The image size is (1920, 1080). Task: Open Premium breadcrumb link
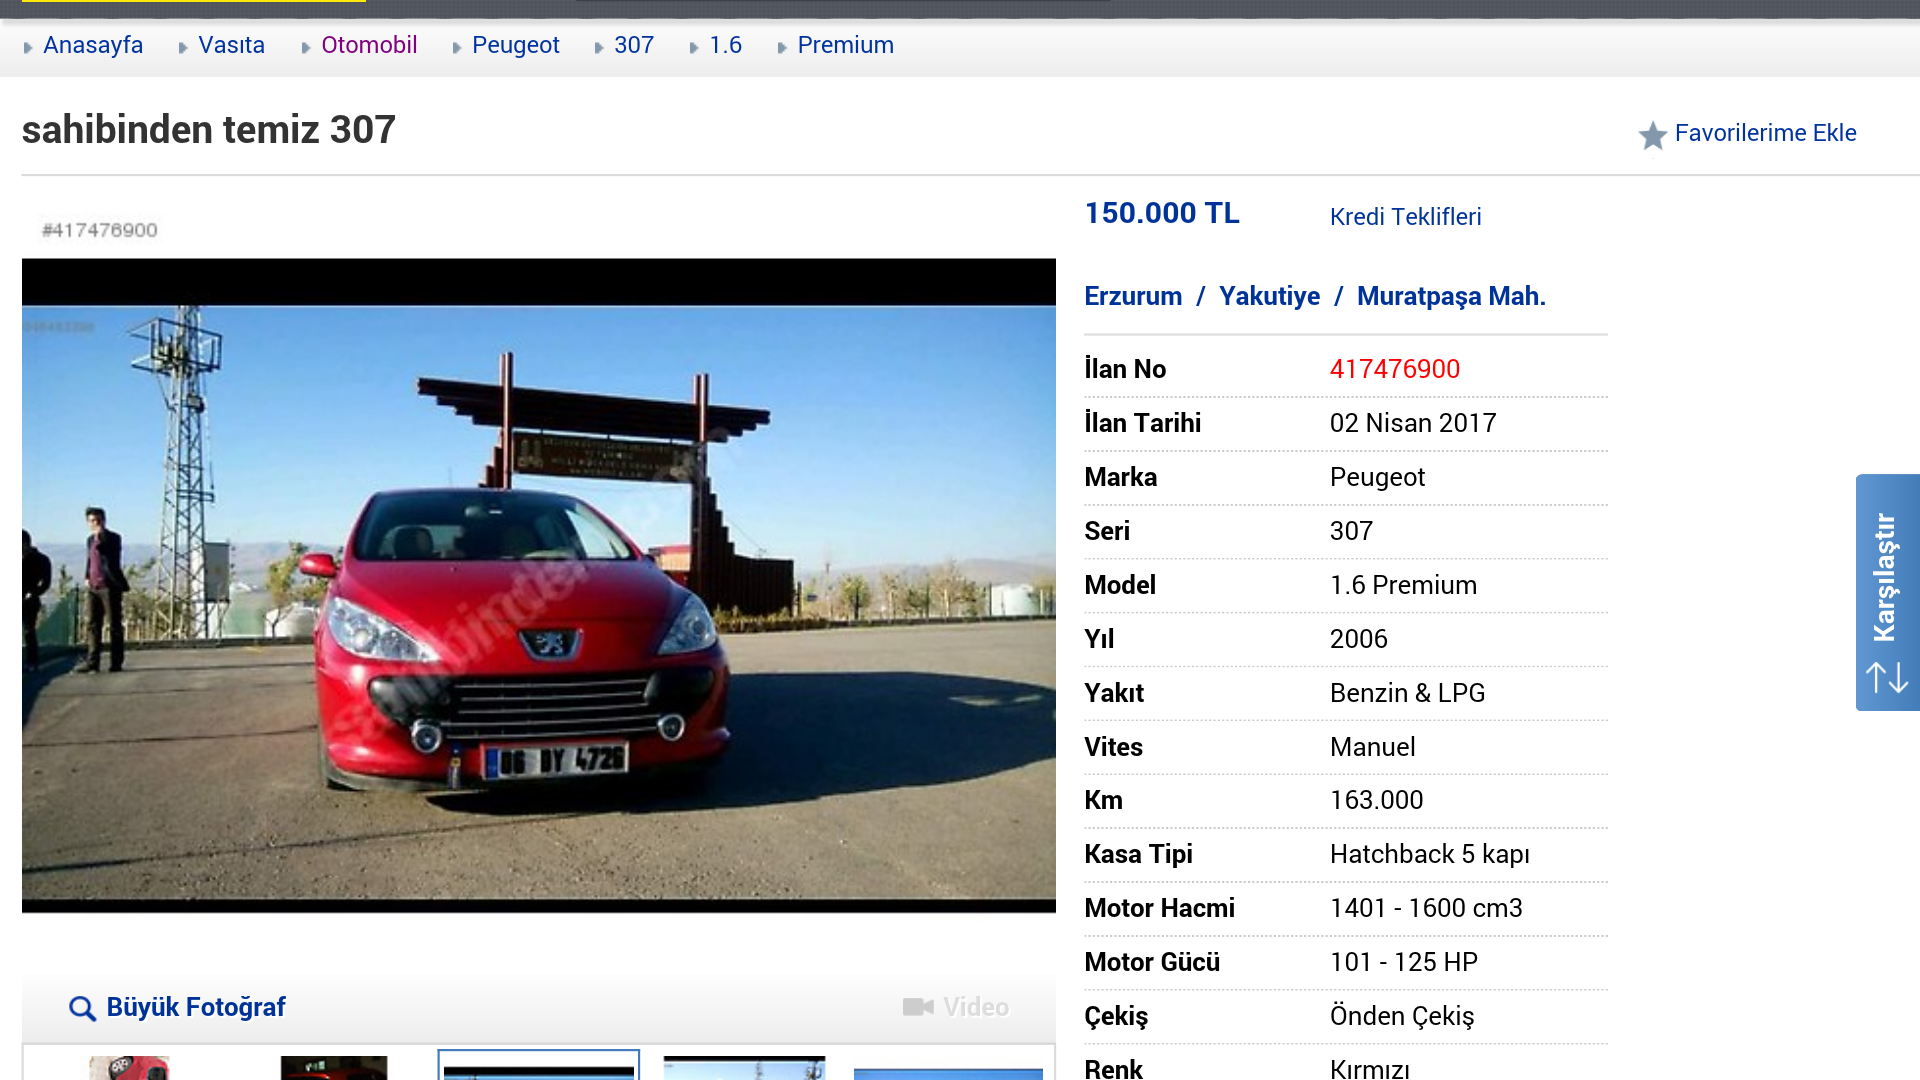[x=845, y=45]
